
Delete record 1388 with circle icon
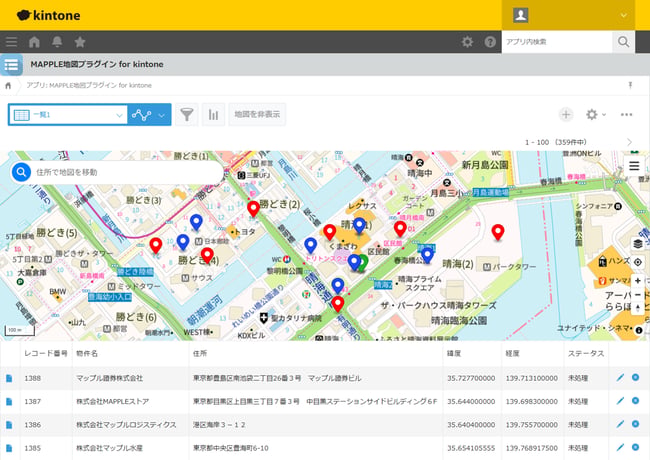pos(635,377)
